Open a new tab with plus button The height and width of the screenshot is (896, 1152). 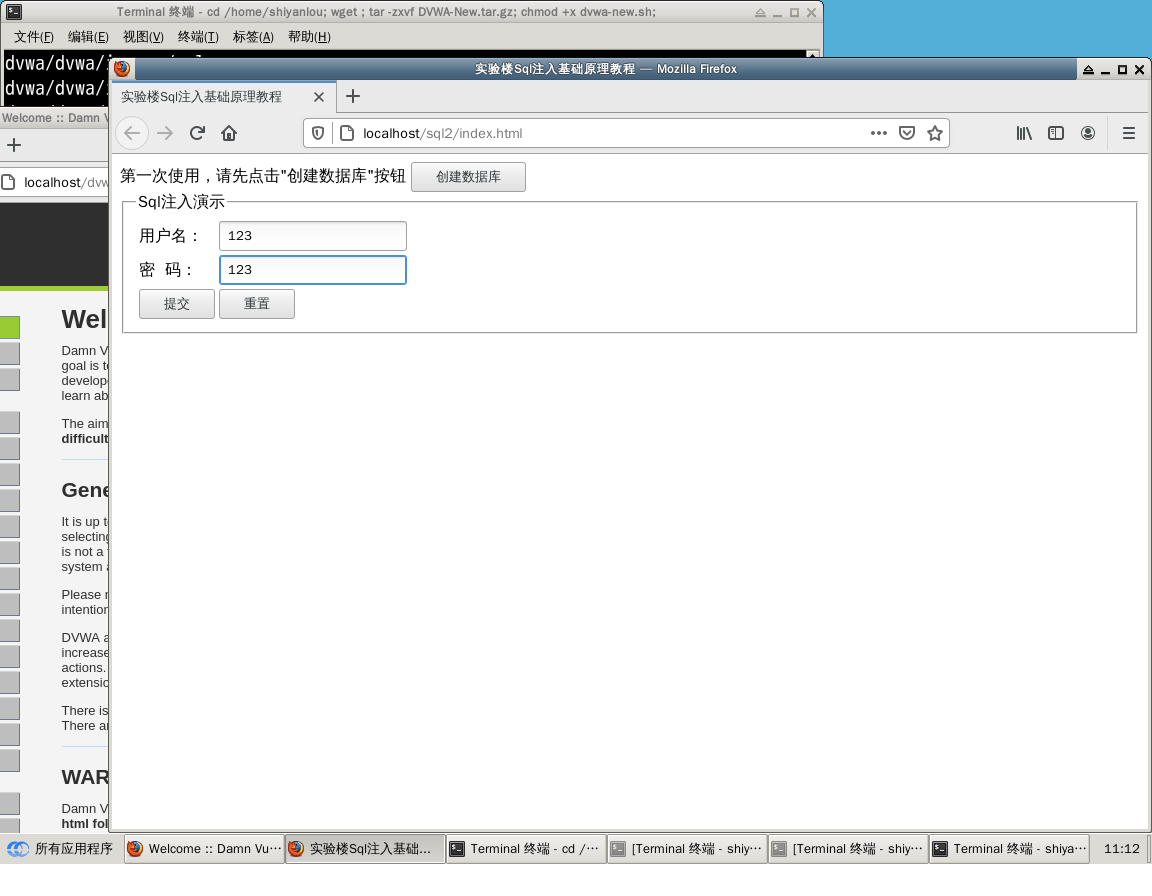352,97
